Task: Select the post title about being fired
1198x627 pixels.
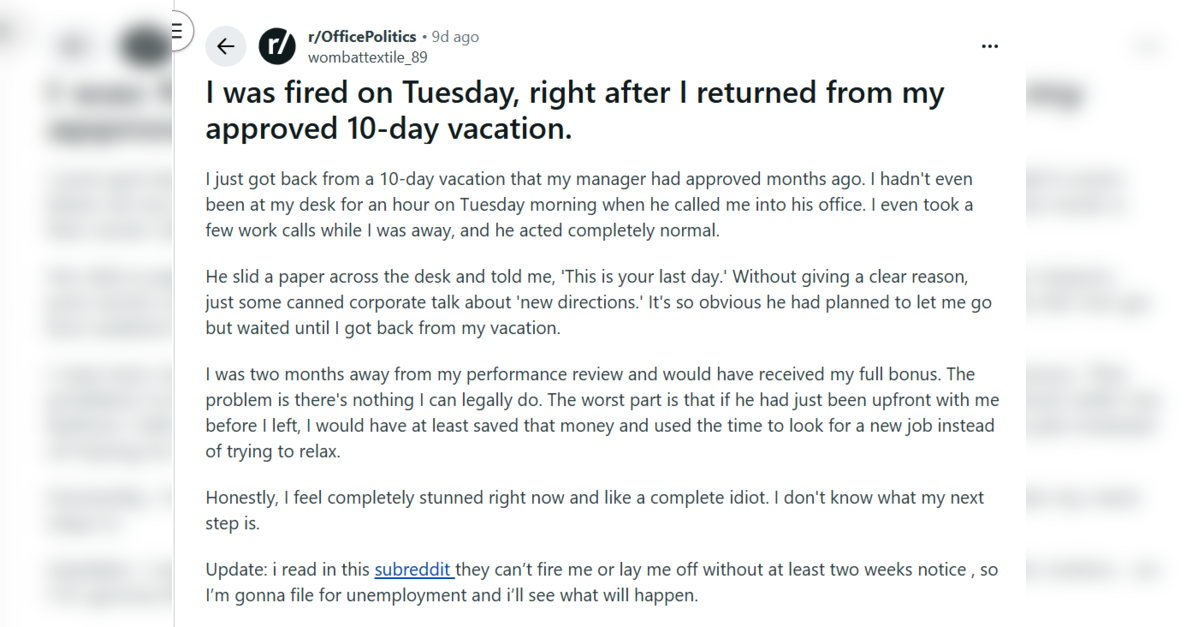Action: click(x=574, y=109)
